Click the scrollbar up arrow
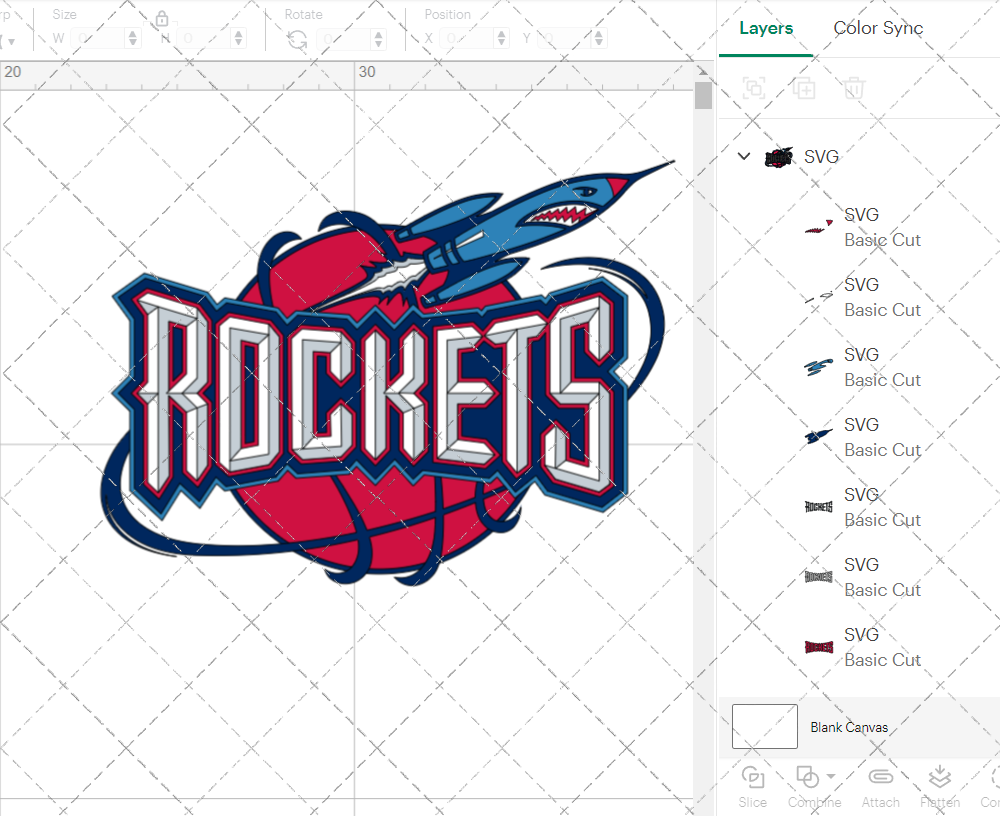Screen dimensions: 1000x816 point(703,71)
